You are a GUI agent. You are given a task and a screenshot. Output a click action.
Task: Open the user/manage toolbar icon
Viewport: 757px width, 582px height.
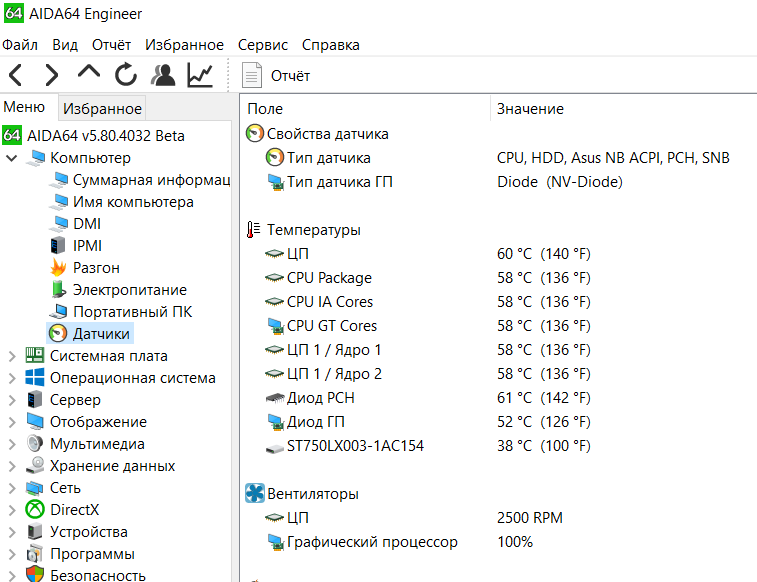(163, 75)
